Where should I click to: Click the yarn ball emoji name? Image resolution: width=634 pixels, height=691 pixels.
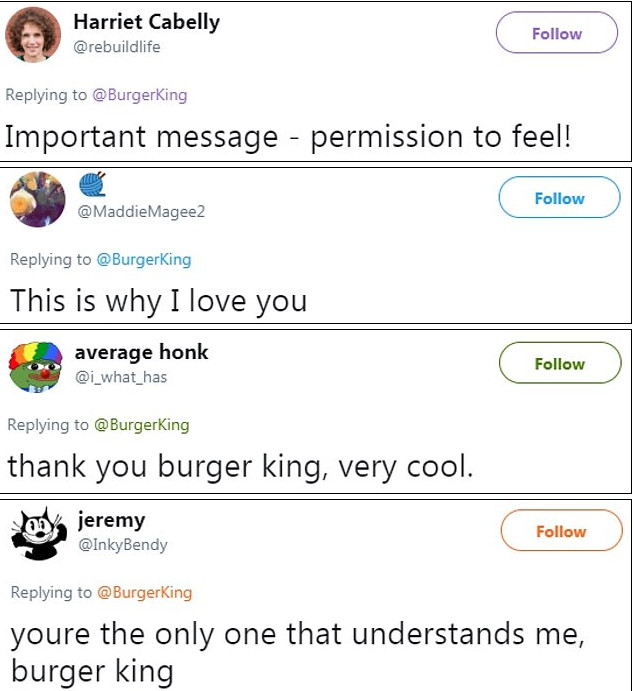(x=92, y=184)
